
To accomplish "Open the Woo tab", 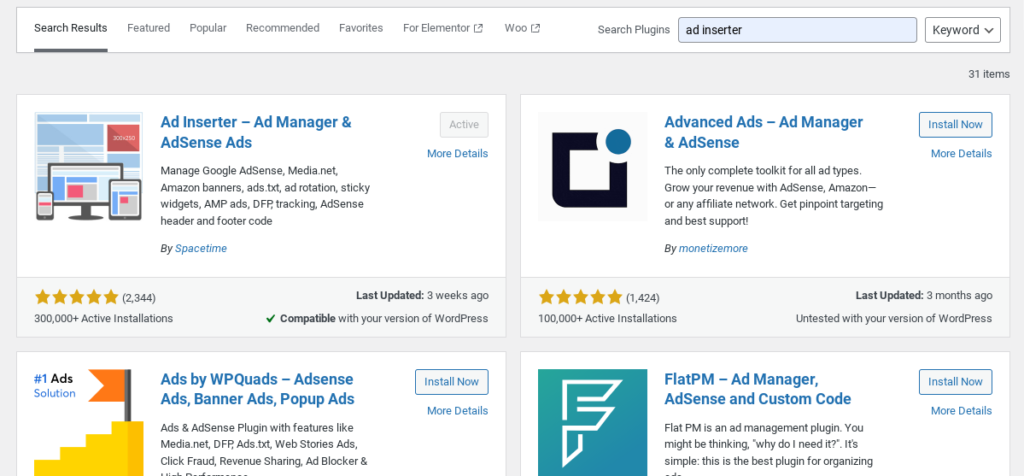I will point(522,28).
